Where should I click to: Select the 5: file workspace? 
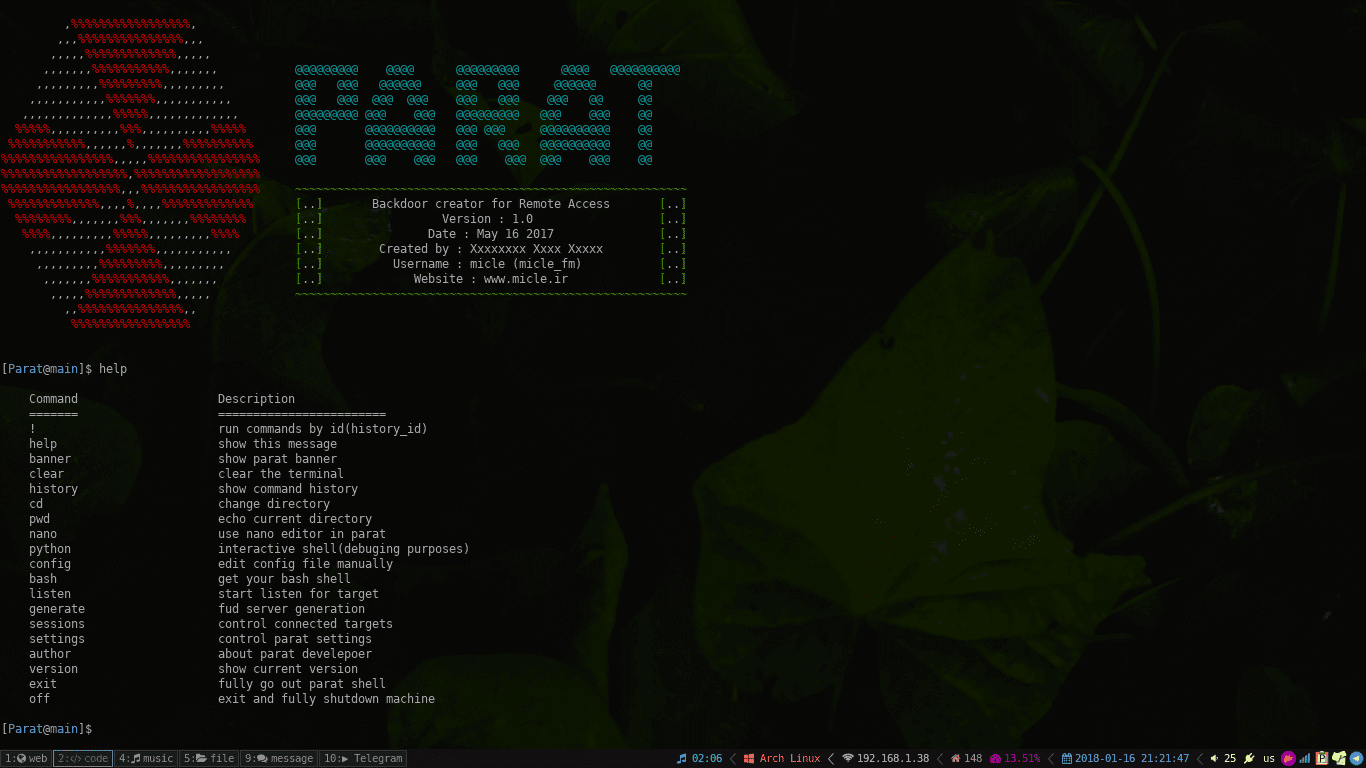point(208,758)
